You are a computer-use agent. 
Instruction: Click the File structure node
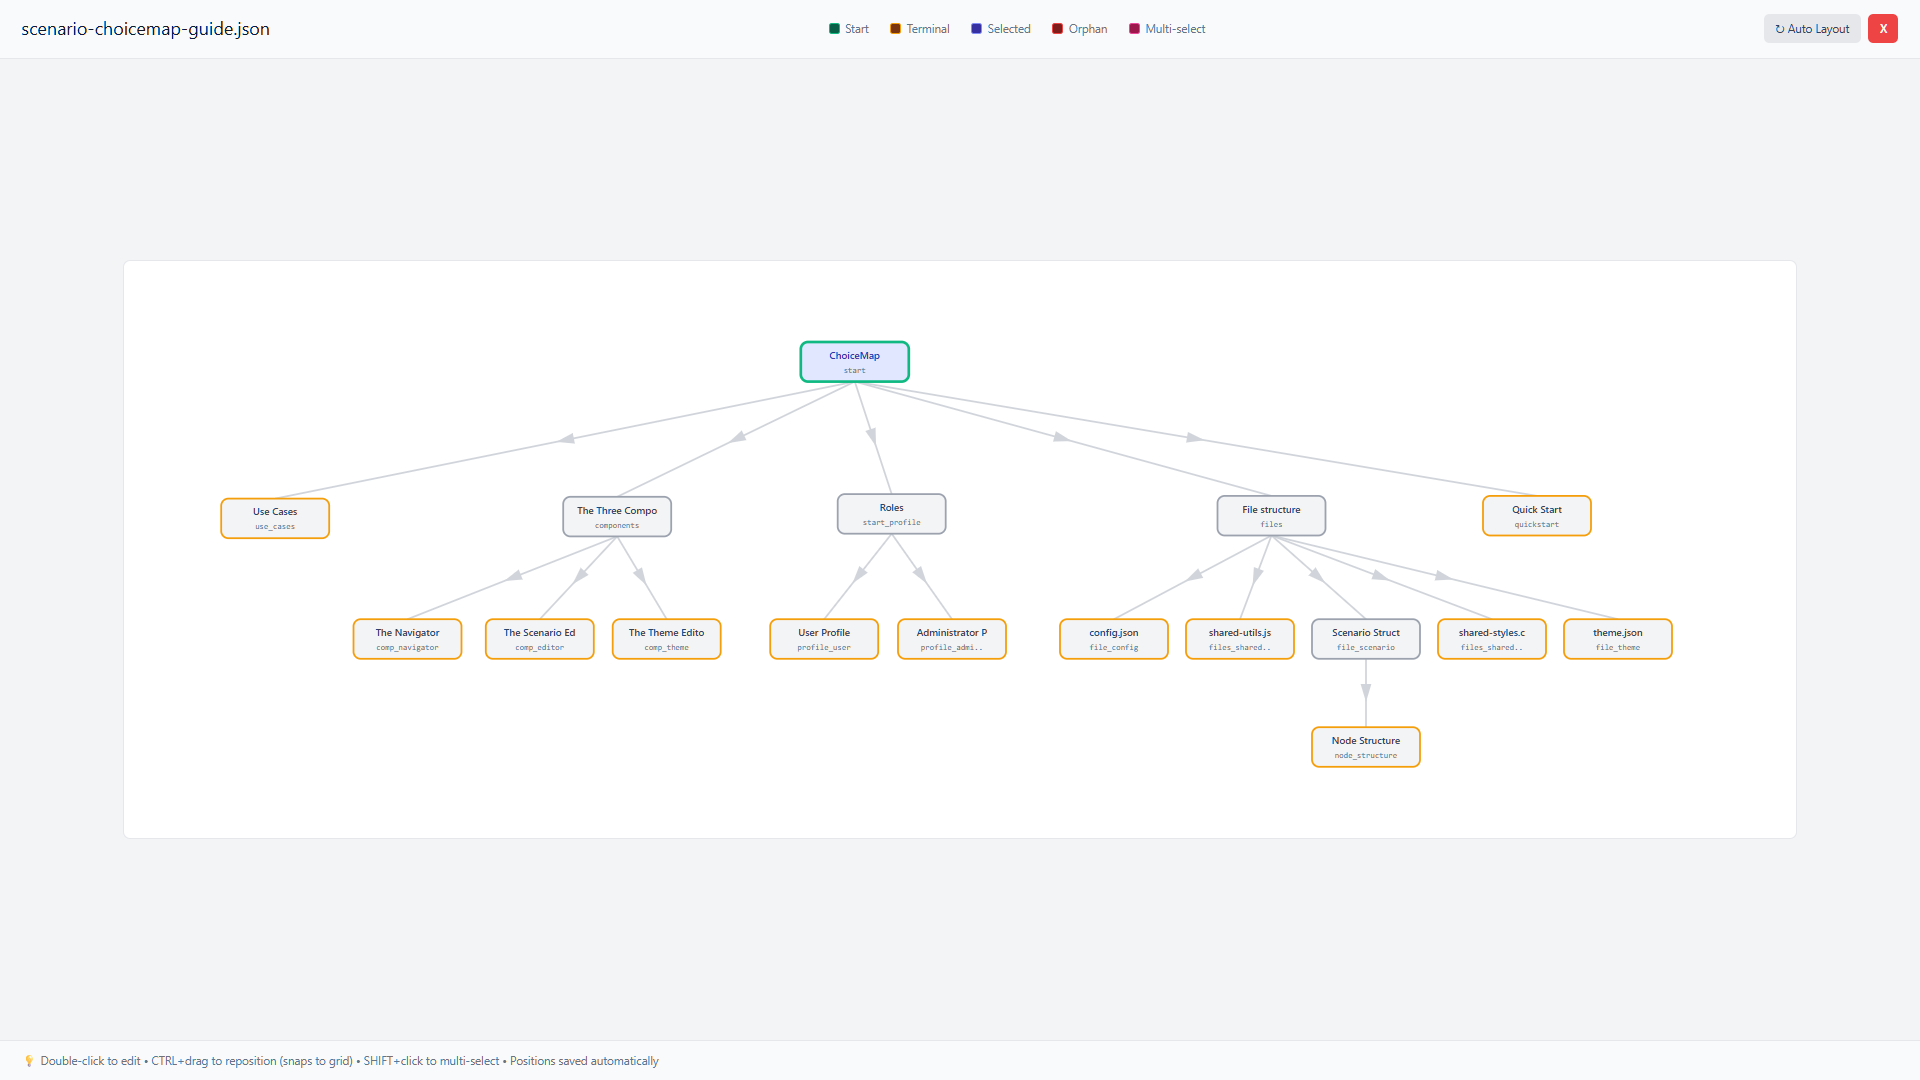click(1271, 516)
